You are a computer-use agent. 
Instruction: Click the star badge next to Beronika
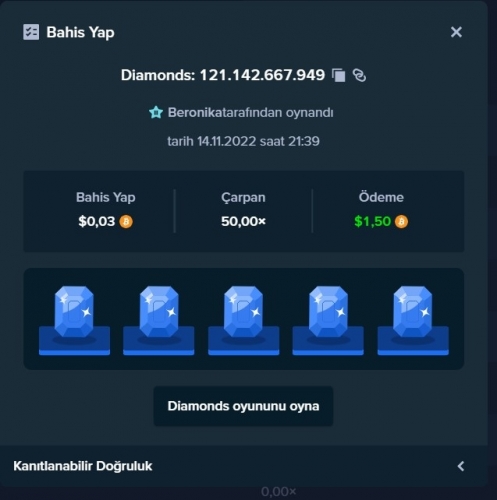[156, 113]
